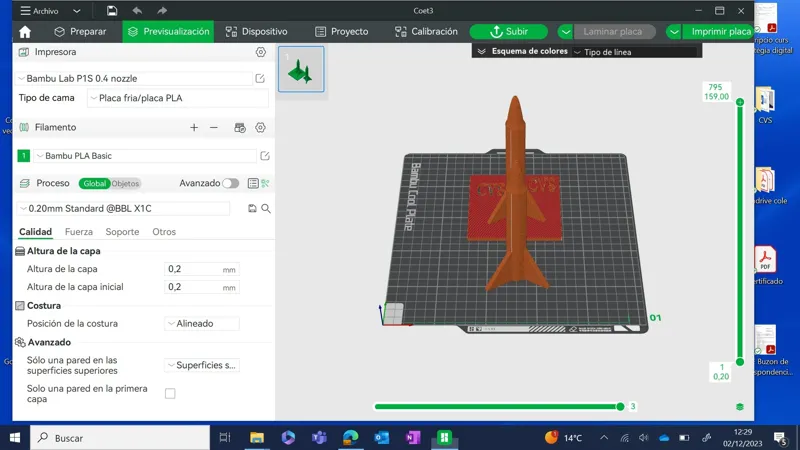Image resolution: width=800 pixels, height=450 pixels.
Task: Edit the Bambu Lab P1S printer preset
Action: tap(260, 79)
